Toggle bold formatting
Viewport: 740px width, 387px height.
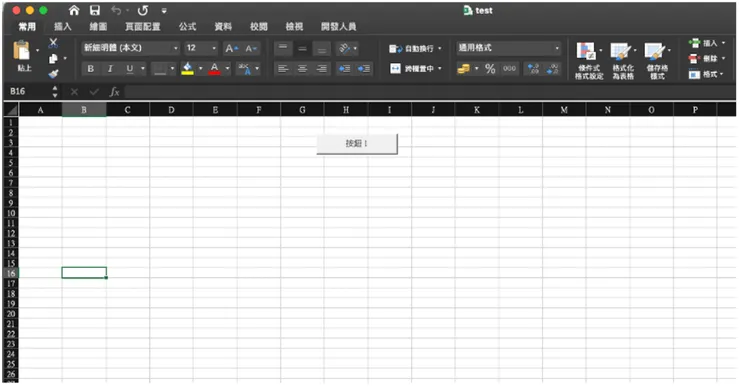[x=91, y=69]
